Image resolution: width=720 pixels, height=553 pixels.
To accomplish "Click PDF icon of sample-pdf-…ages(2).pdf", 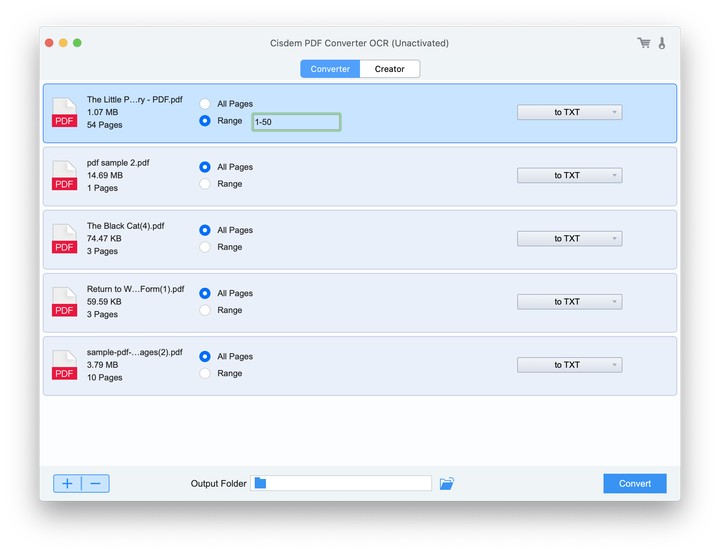I will click(x=64, y=365).
